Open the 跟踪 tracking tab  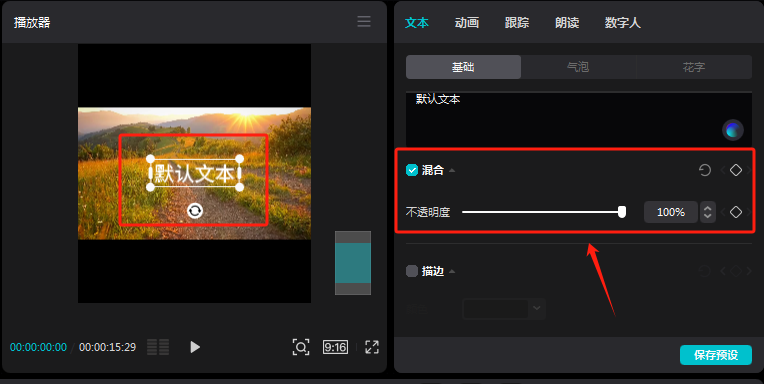point(517,22)
